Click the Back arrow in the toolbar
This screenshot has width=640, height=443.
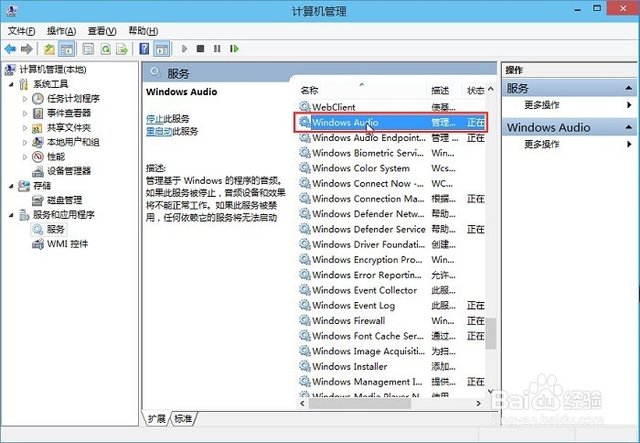tap(11, 48)
